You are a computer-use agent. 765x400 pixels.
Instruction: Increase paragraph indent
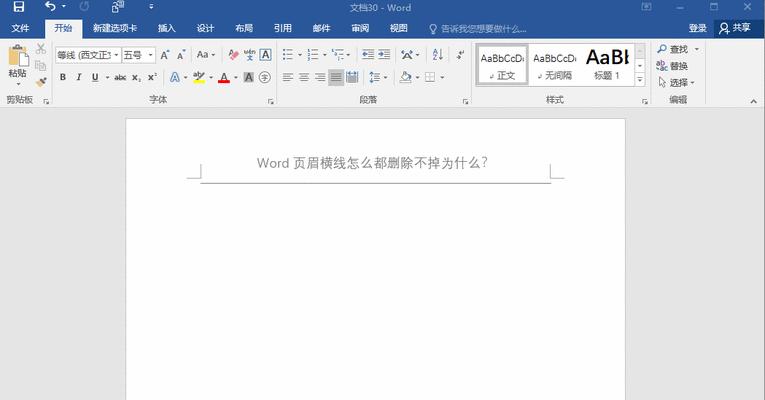coord(384,55)
